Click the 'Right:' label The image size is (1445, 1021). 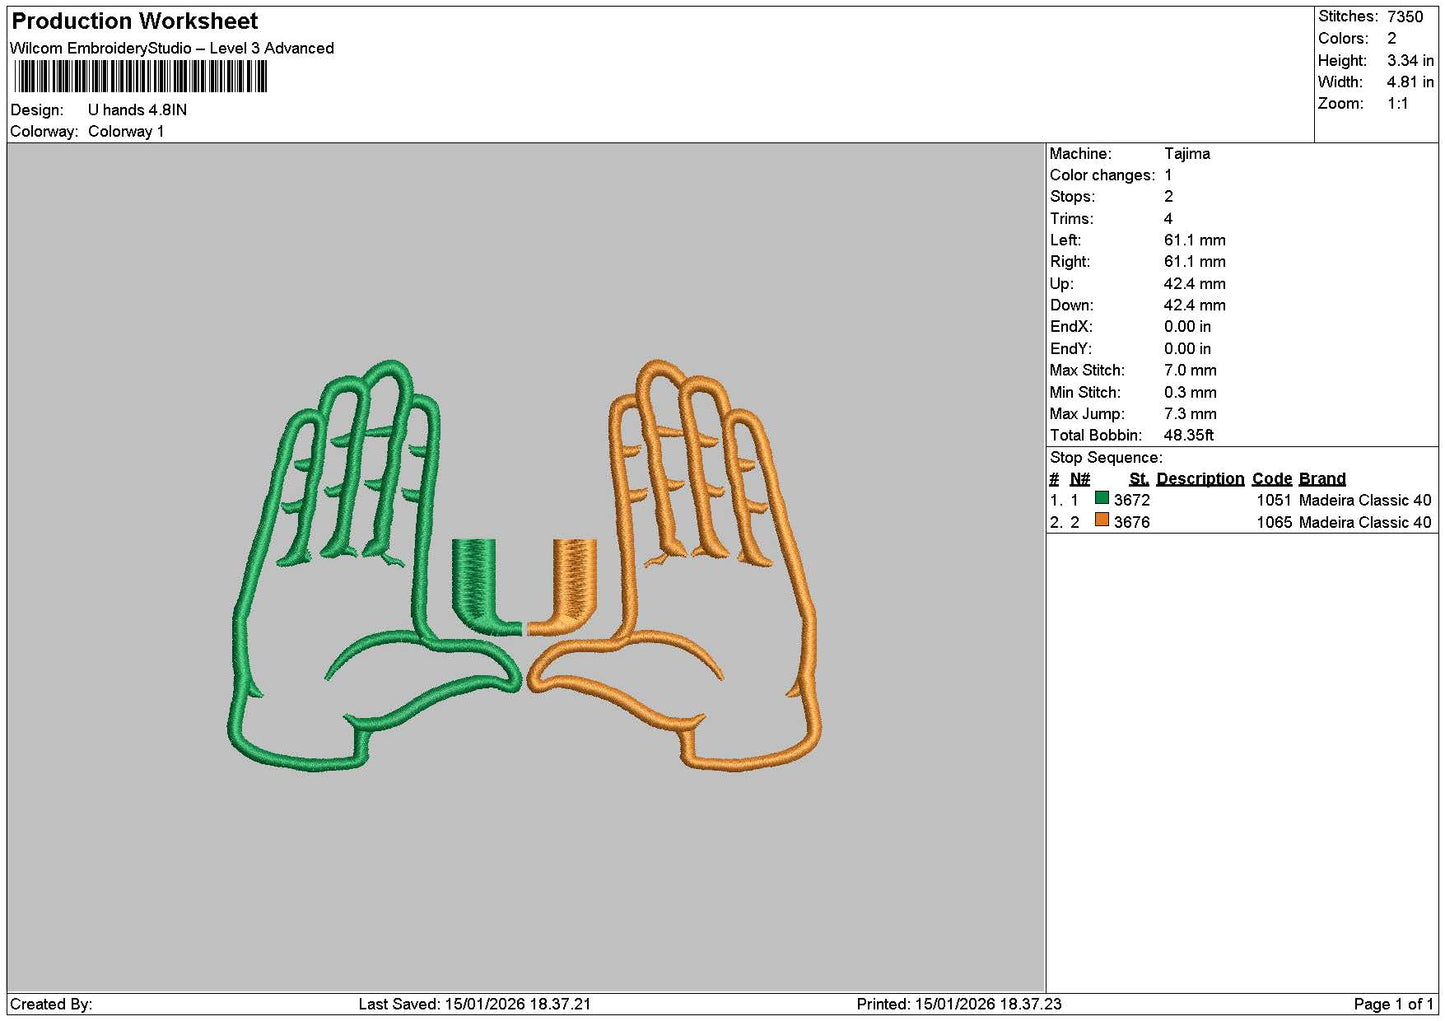point(1070,262)
